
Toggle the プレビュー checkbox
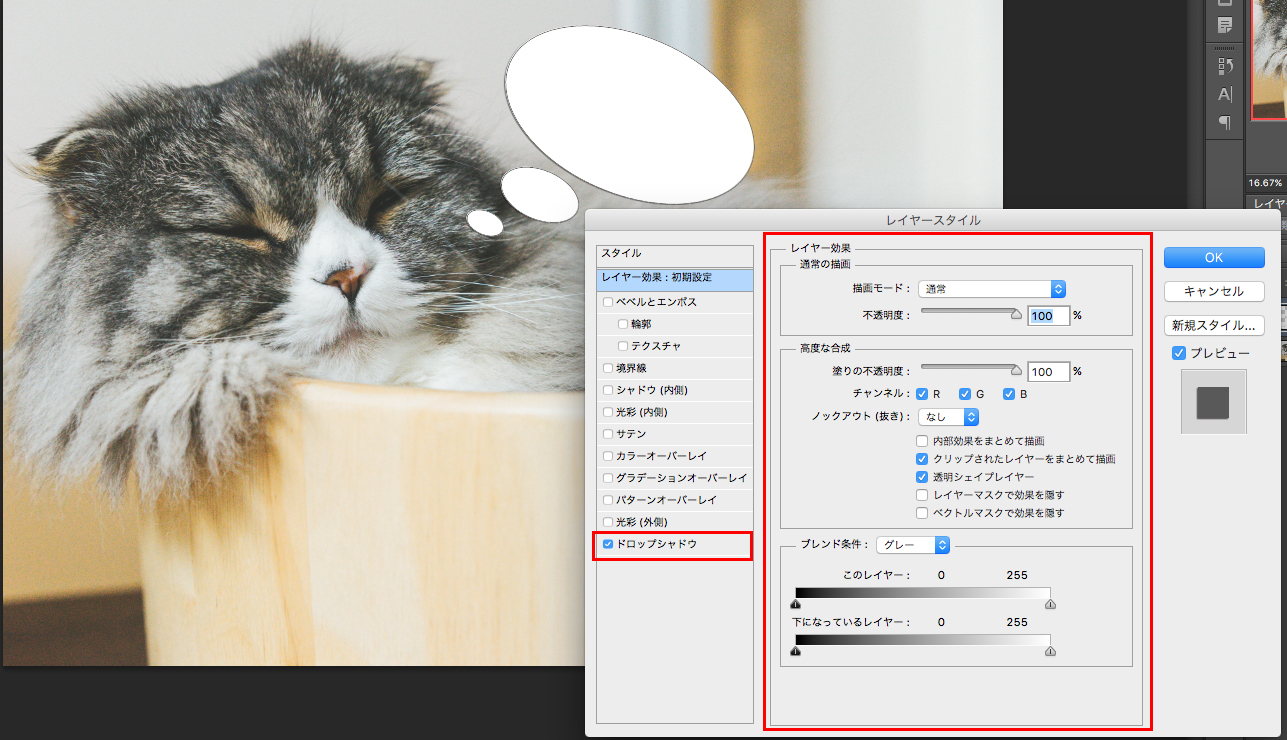tap(1179, 353)
